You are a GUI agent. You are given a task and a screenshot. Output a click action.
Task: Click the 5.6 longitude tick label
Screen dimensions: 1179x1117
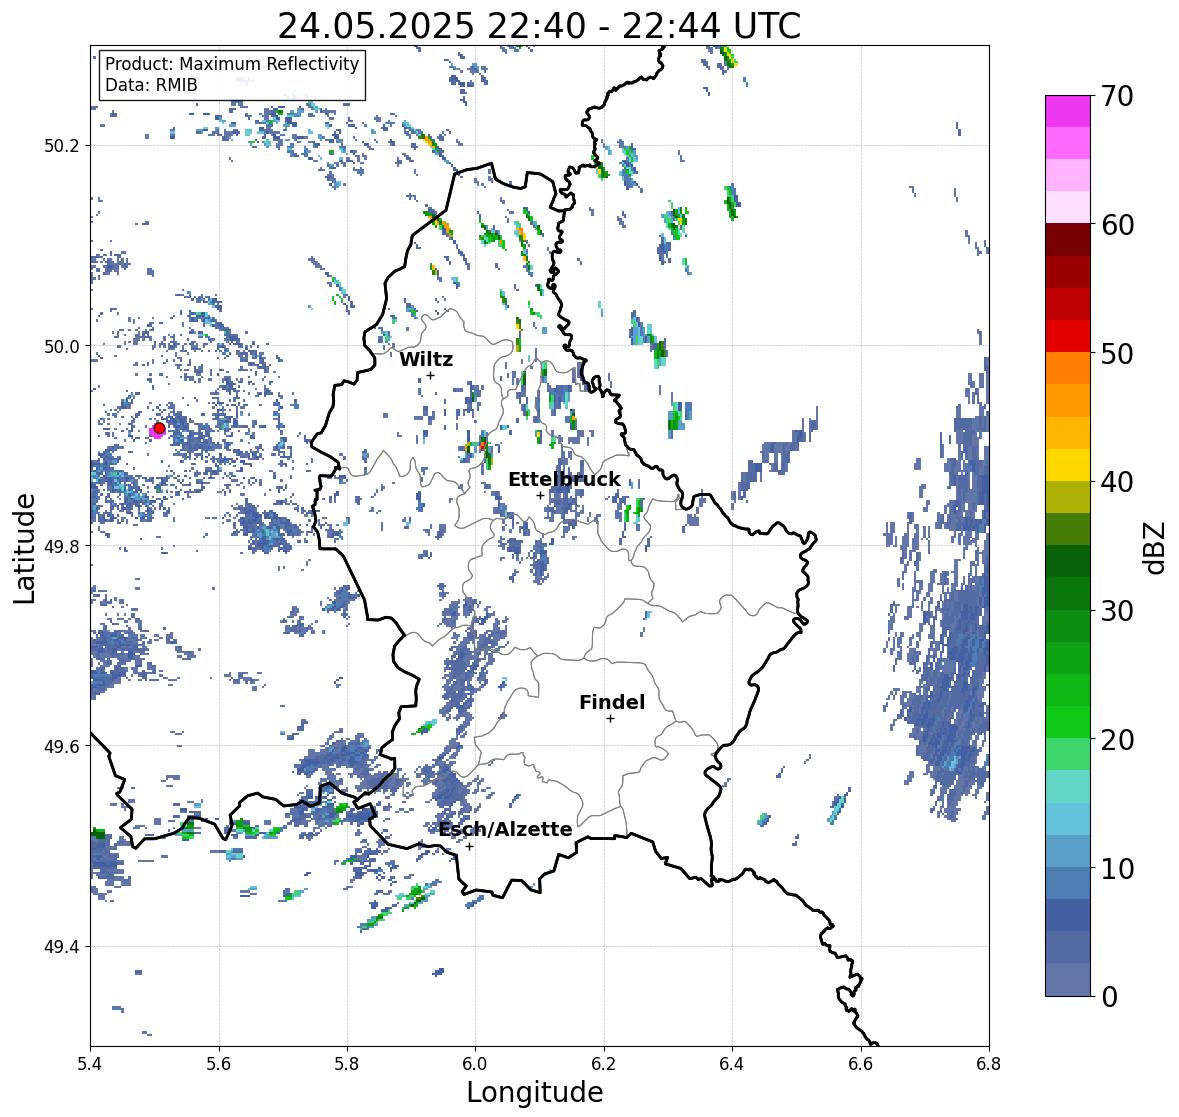pos(219,1064)
